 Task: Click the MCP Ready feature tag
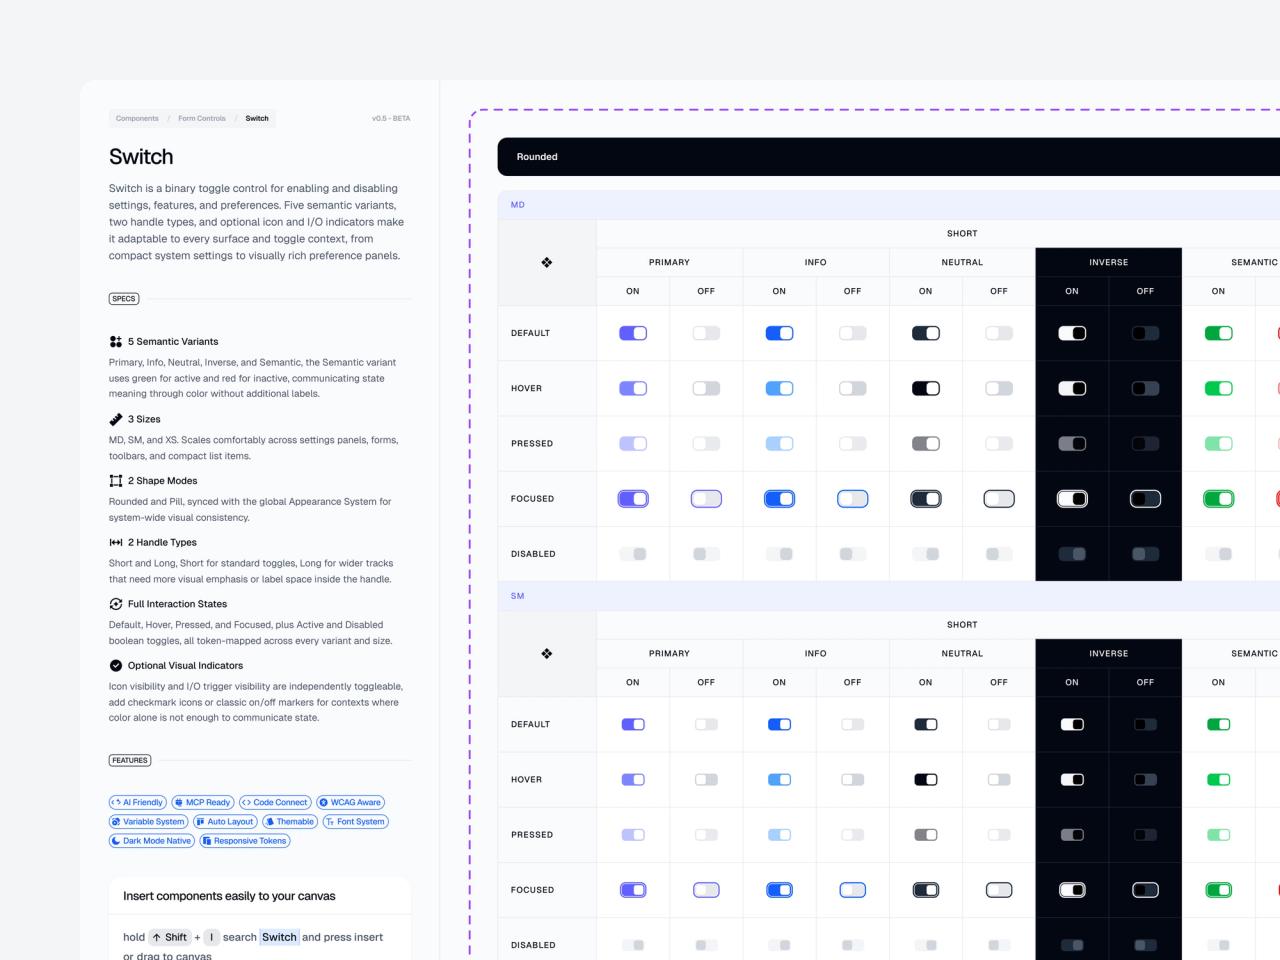coord(203,803)
